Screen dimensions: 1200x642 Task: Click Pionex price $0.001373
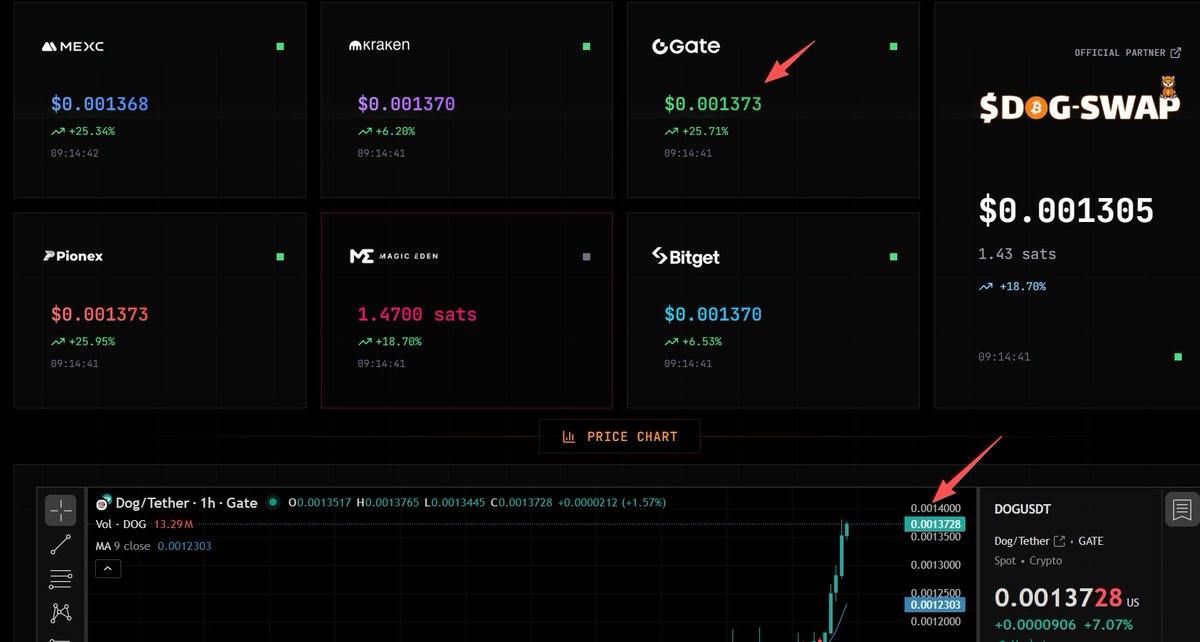(x=99, y=314)
